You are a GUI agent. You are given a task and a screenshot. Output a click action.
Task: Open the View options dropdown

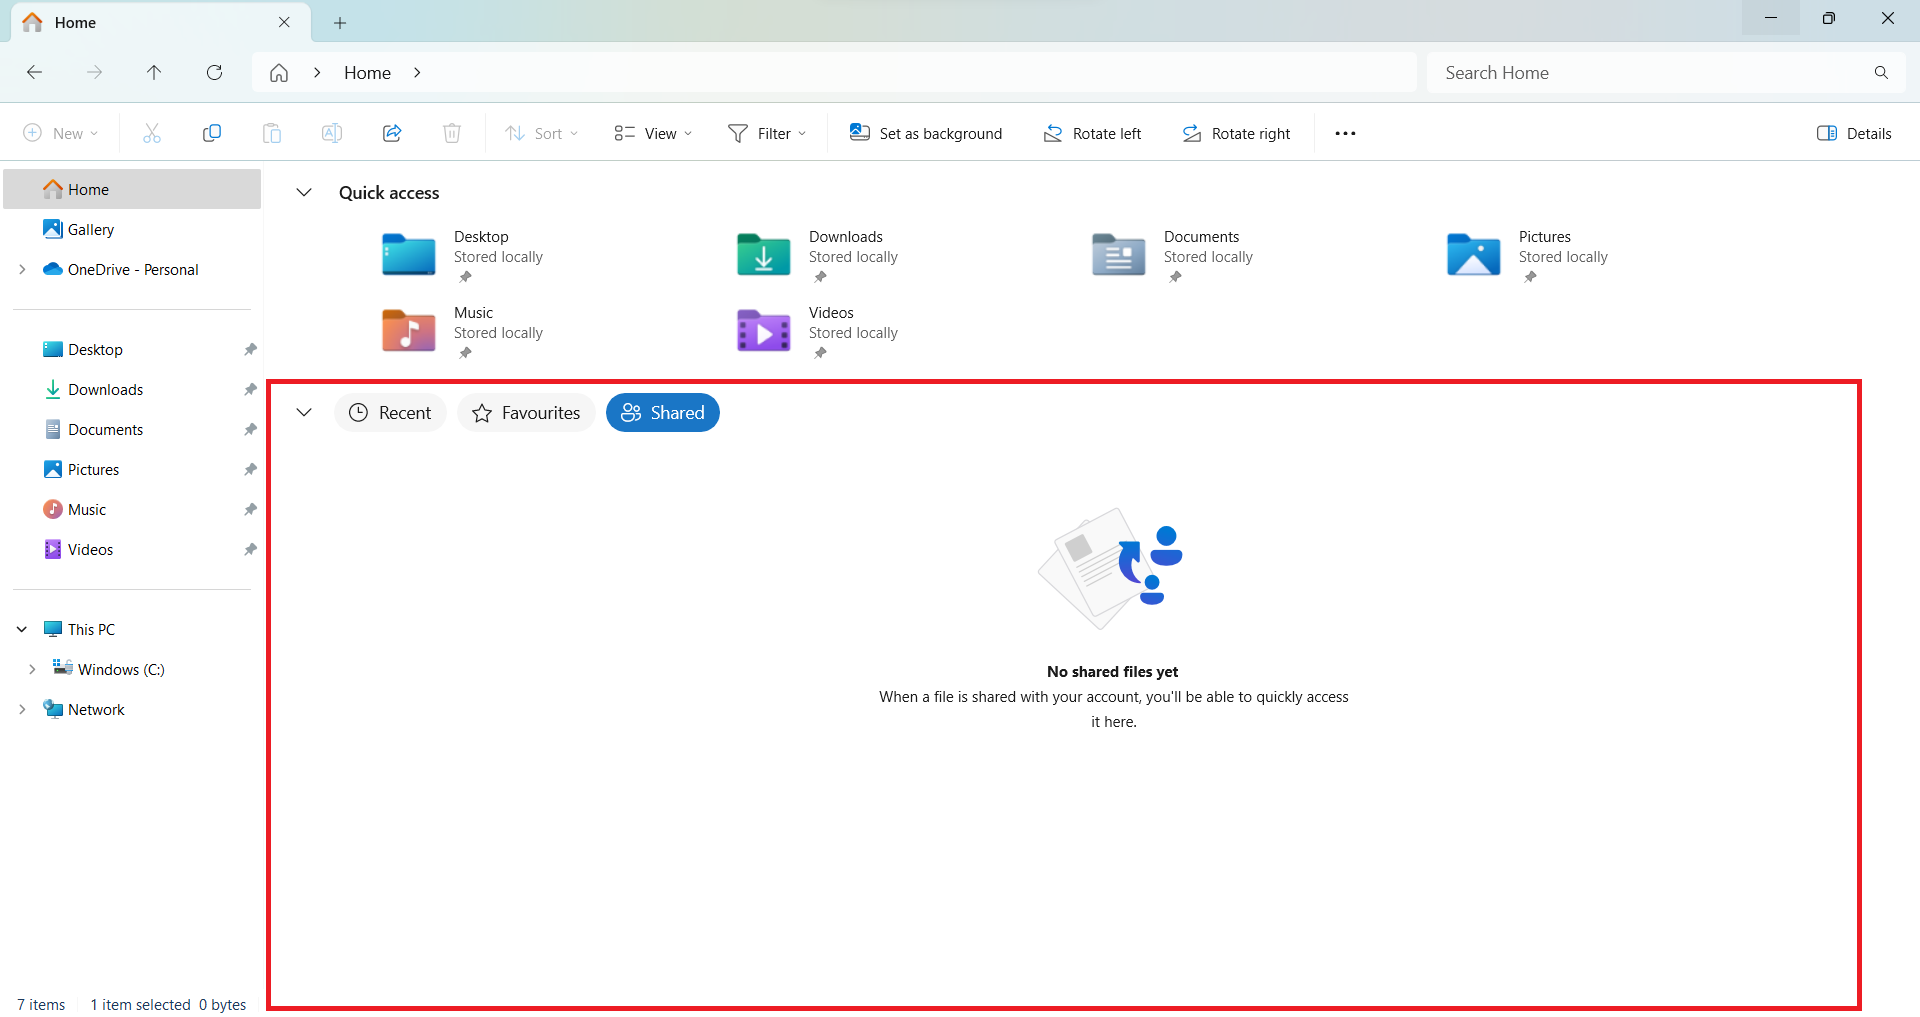click(x=651, y=132)
